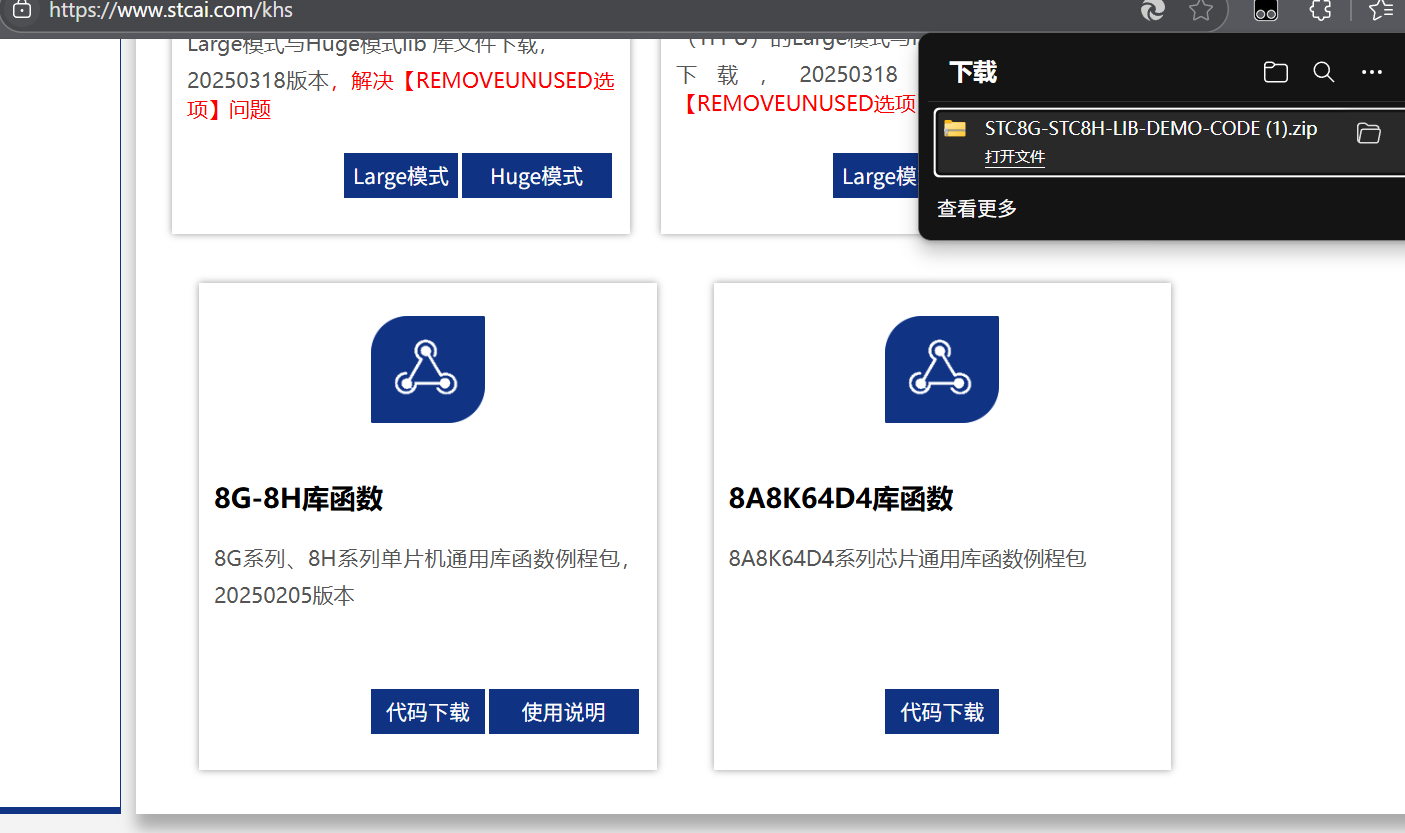Image resolution: width=1405 pixels, height=833 pixels.
Task: Click the 8G-8H库函数 card icon
Action: point(428,369)
